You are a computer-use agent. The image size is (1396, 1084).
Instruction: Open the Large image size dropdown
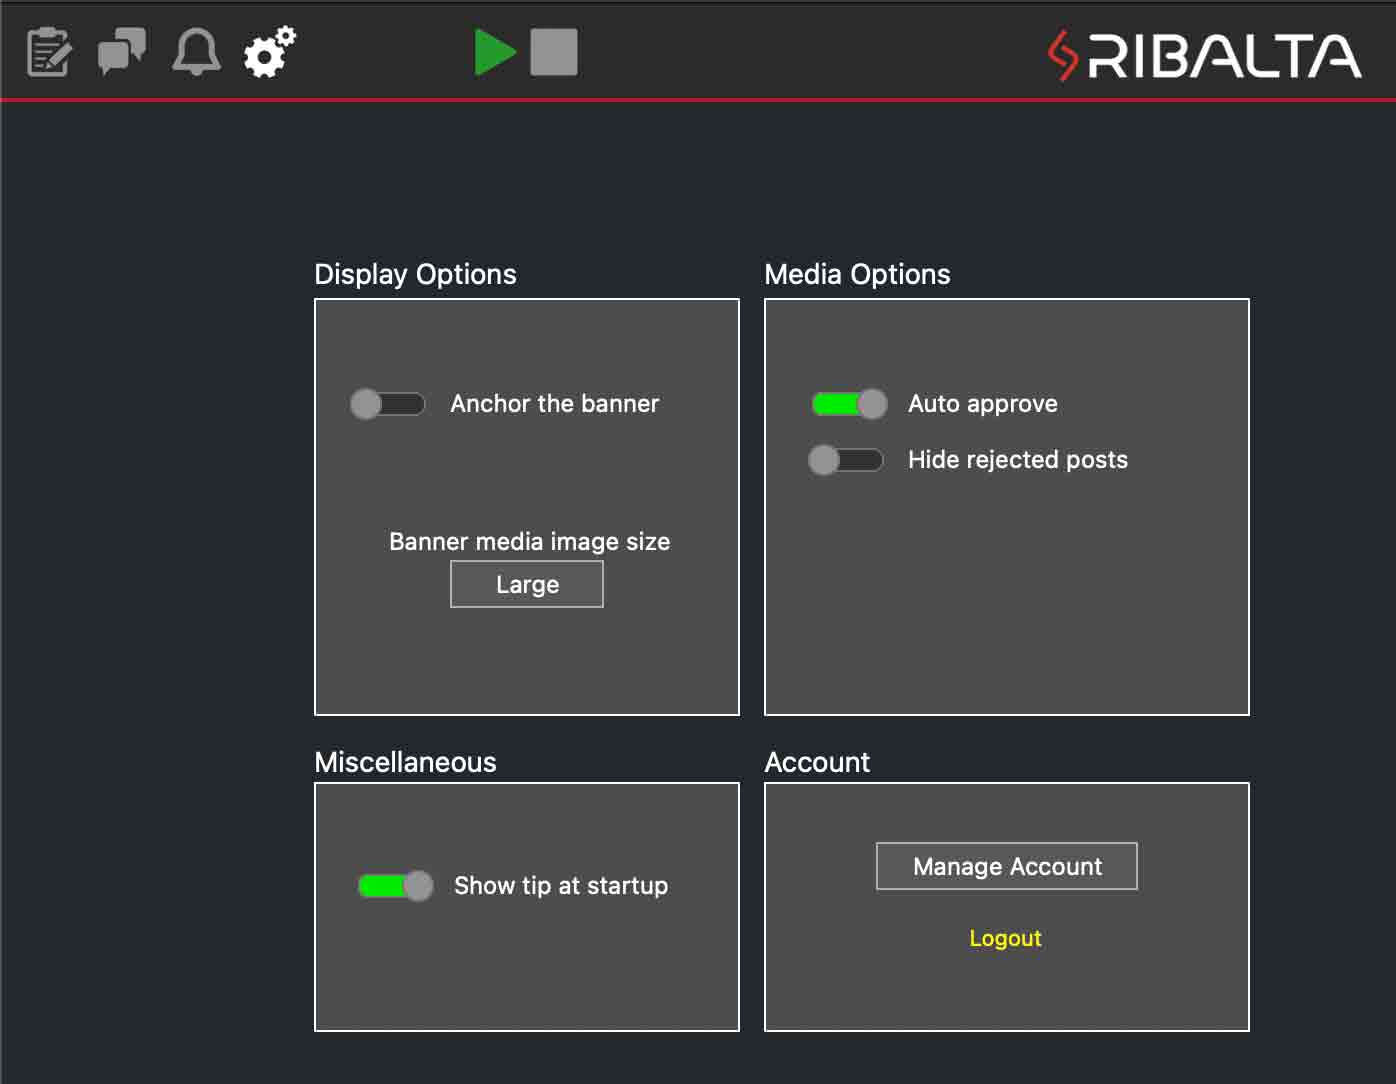click(x=527, y=584)
